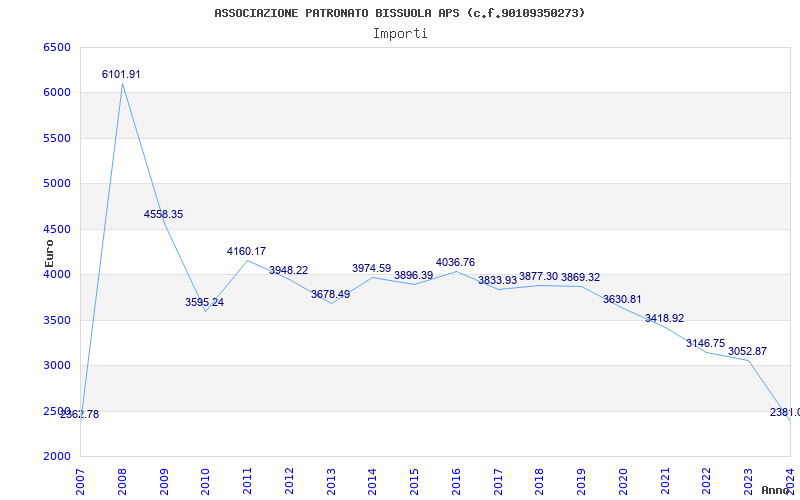Click the 4000 value on Euro axis
This screenshot has height=500, width=800.
pyautogui.click(x=57, y=275)
